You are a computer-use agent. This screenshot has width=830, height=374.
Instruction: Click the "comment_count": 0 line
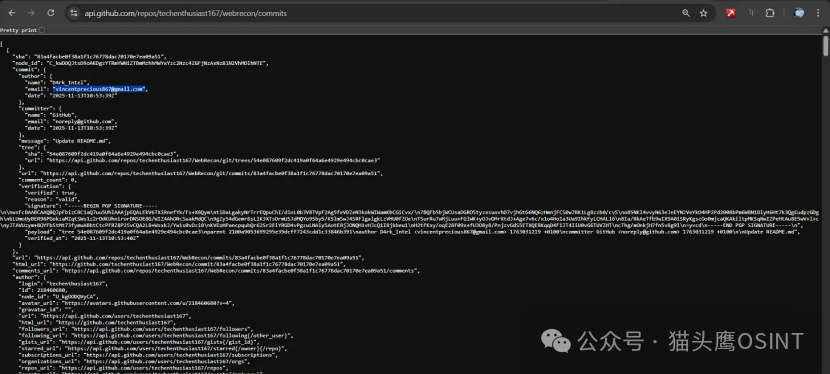point(48,179)
